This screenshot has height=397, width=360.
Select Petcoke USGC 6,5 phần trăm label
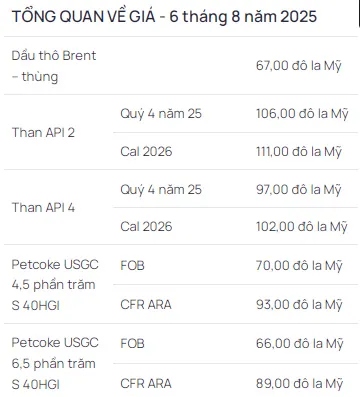[x=55, y=363]
